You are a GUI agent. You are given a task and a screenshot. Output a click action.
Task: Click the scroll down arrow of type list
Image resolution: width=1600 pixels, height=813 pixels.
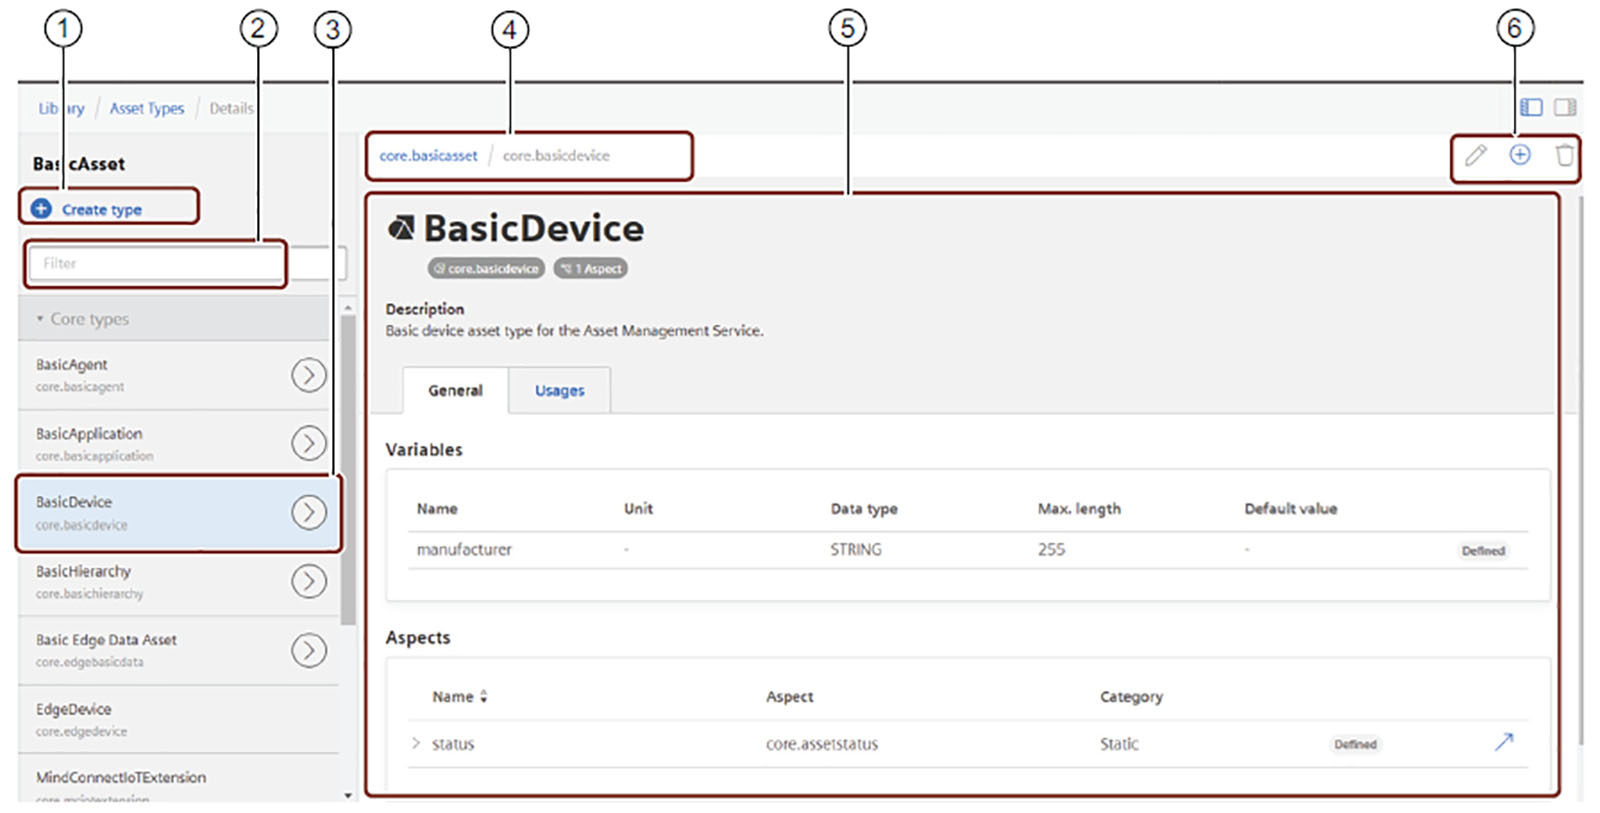pos(348,796)
